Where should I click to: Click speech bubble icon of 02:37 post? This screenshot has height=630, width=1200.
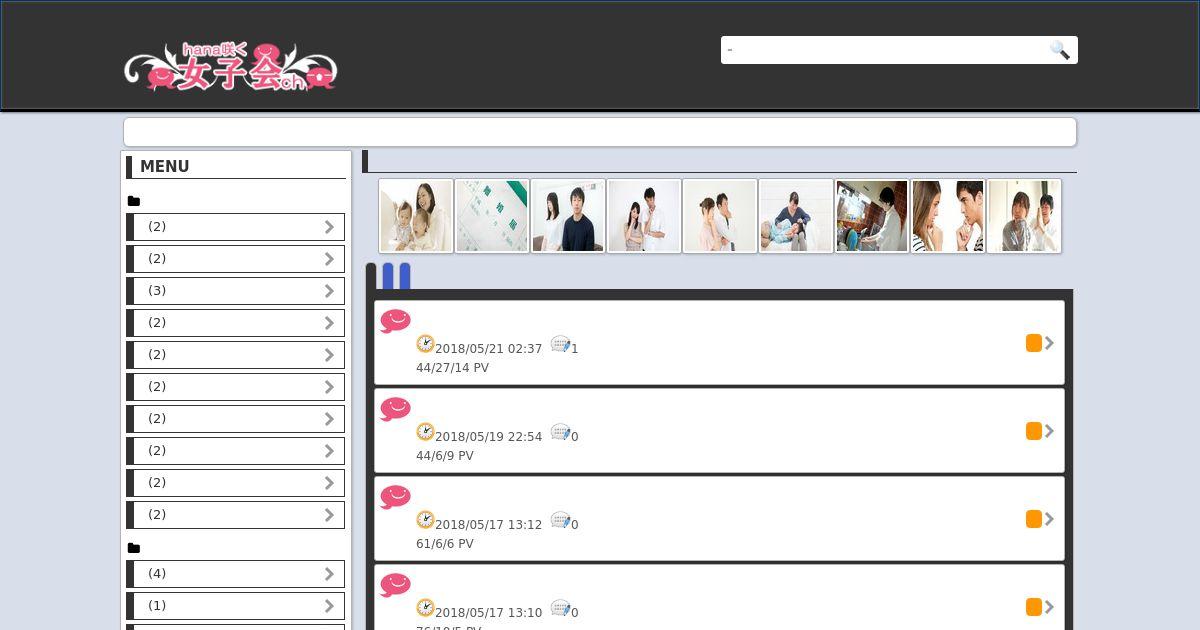(x=396, y=321)
